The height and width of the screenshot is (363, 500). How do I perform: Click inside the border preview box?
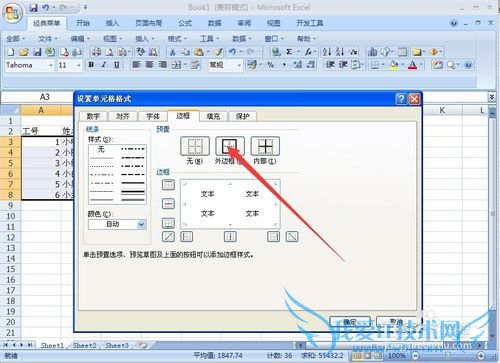[x=230, y=204]
